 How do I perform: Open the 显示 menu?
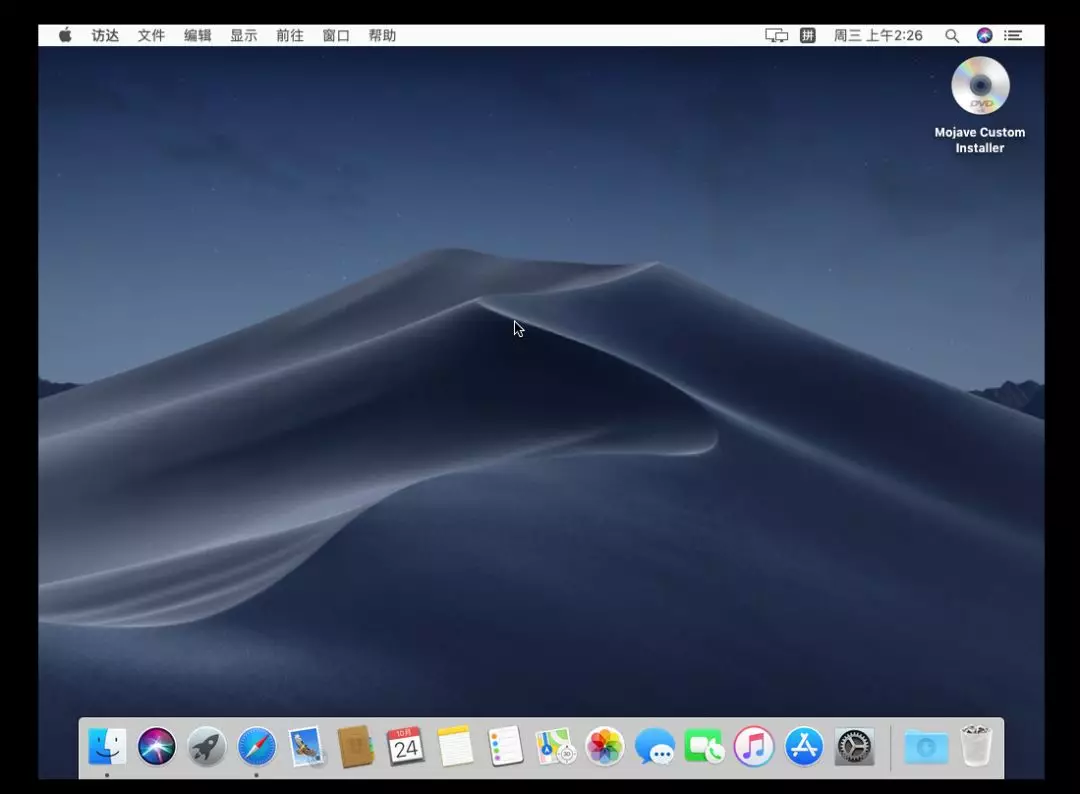click(x=244, y=35)
